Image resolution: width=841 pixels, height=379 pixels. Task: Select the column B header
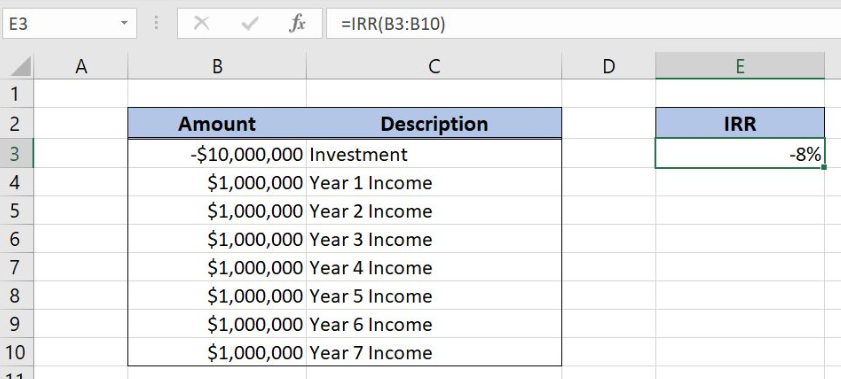point(217,66)
